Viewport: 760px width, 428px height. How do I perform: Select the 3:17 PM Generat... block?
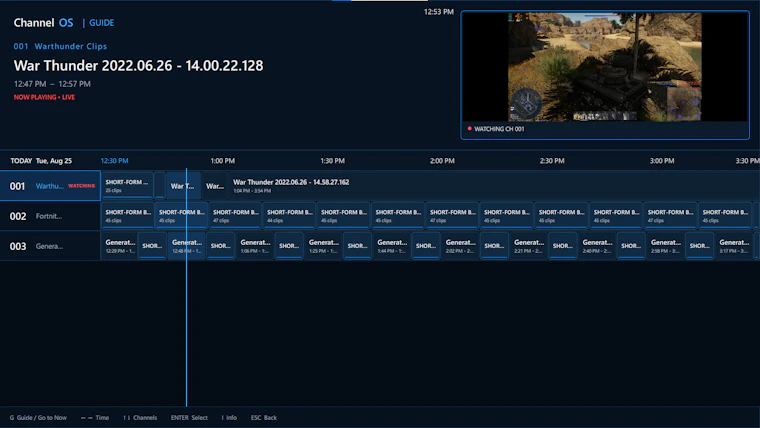point(734,246)
